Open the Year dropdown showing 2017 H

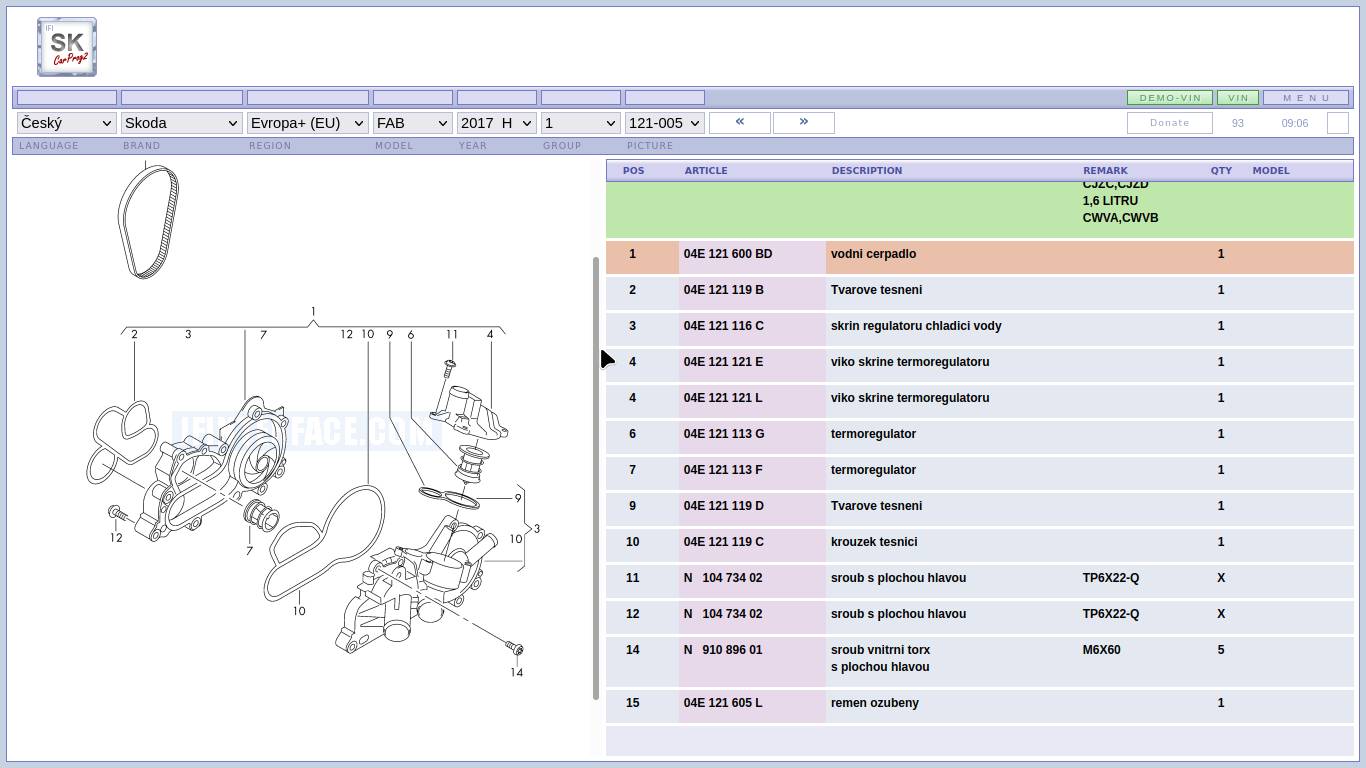point(496,123)
